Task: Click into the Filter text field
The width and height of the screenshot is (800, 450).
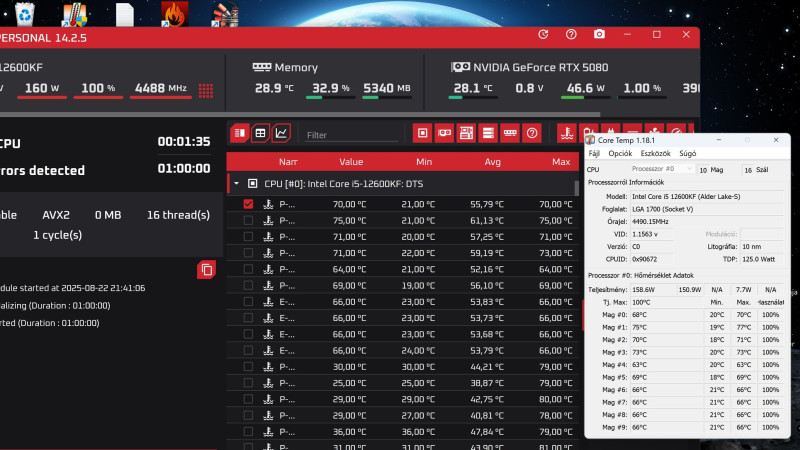Action: tap(351, 135)
